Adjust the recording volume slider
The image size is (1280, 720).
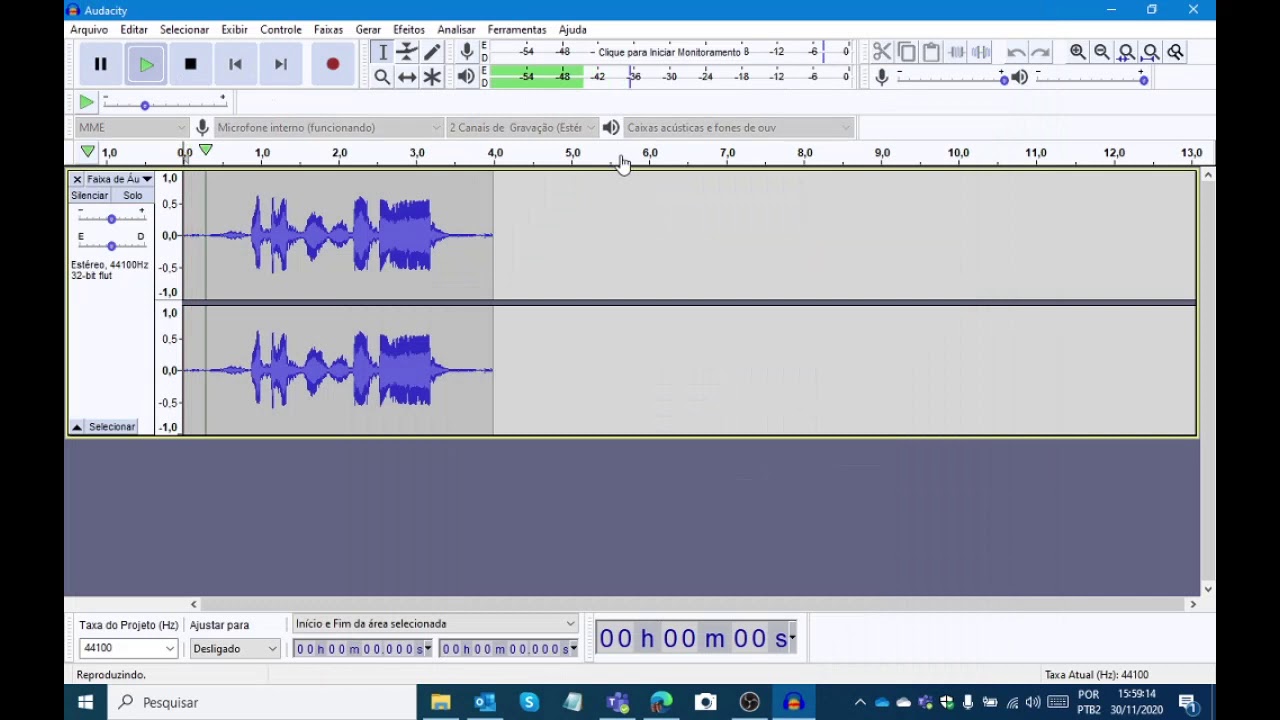click(953, 77)
